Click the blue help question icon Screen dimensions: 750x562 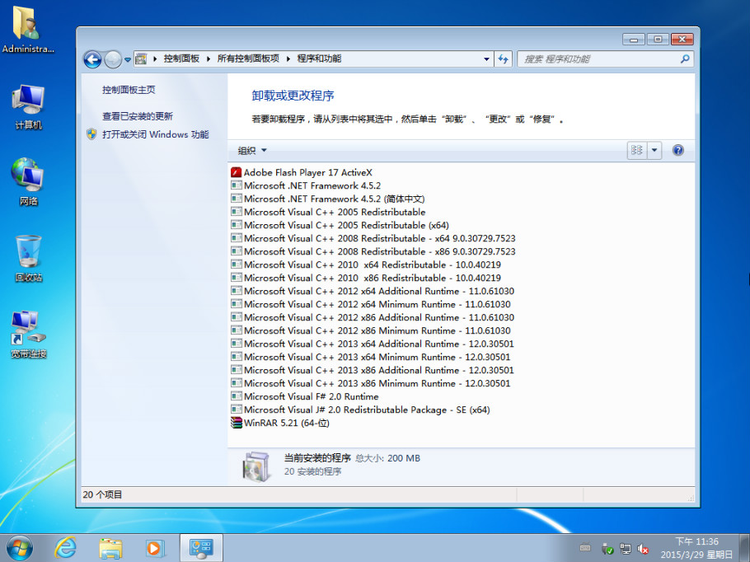point(678,150)
